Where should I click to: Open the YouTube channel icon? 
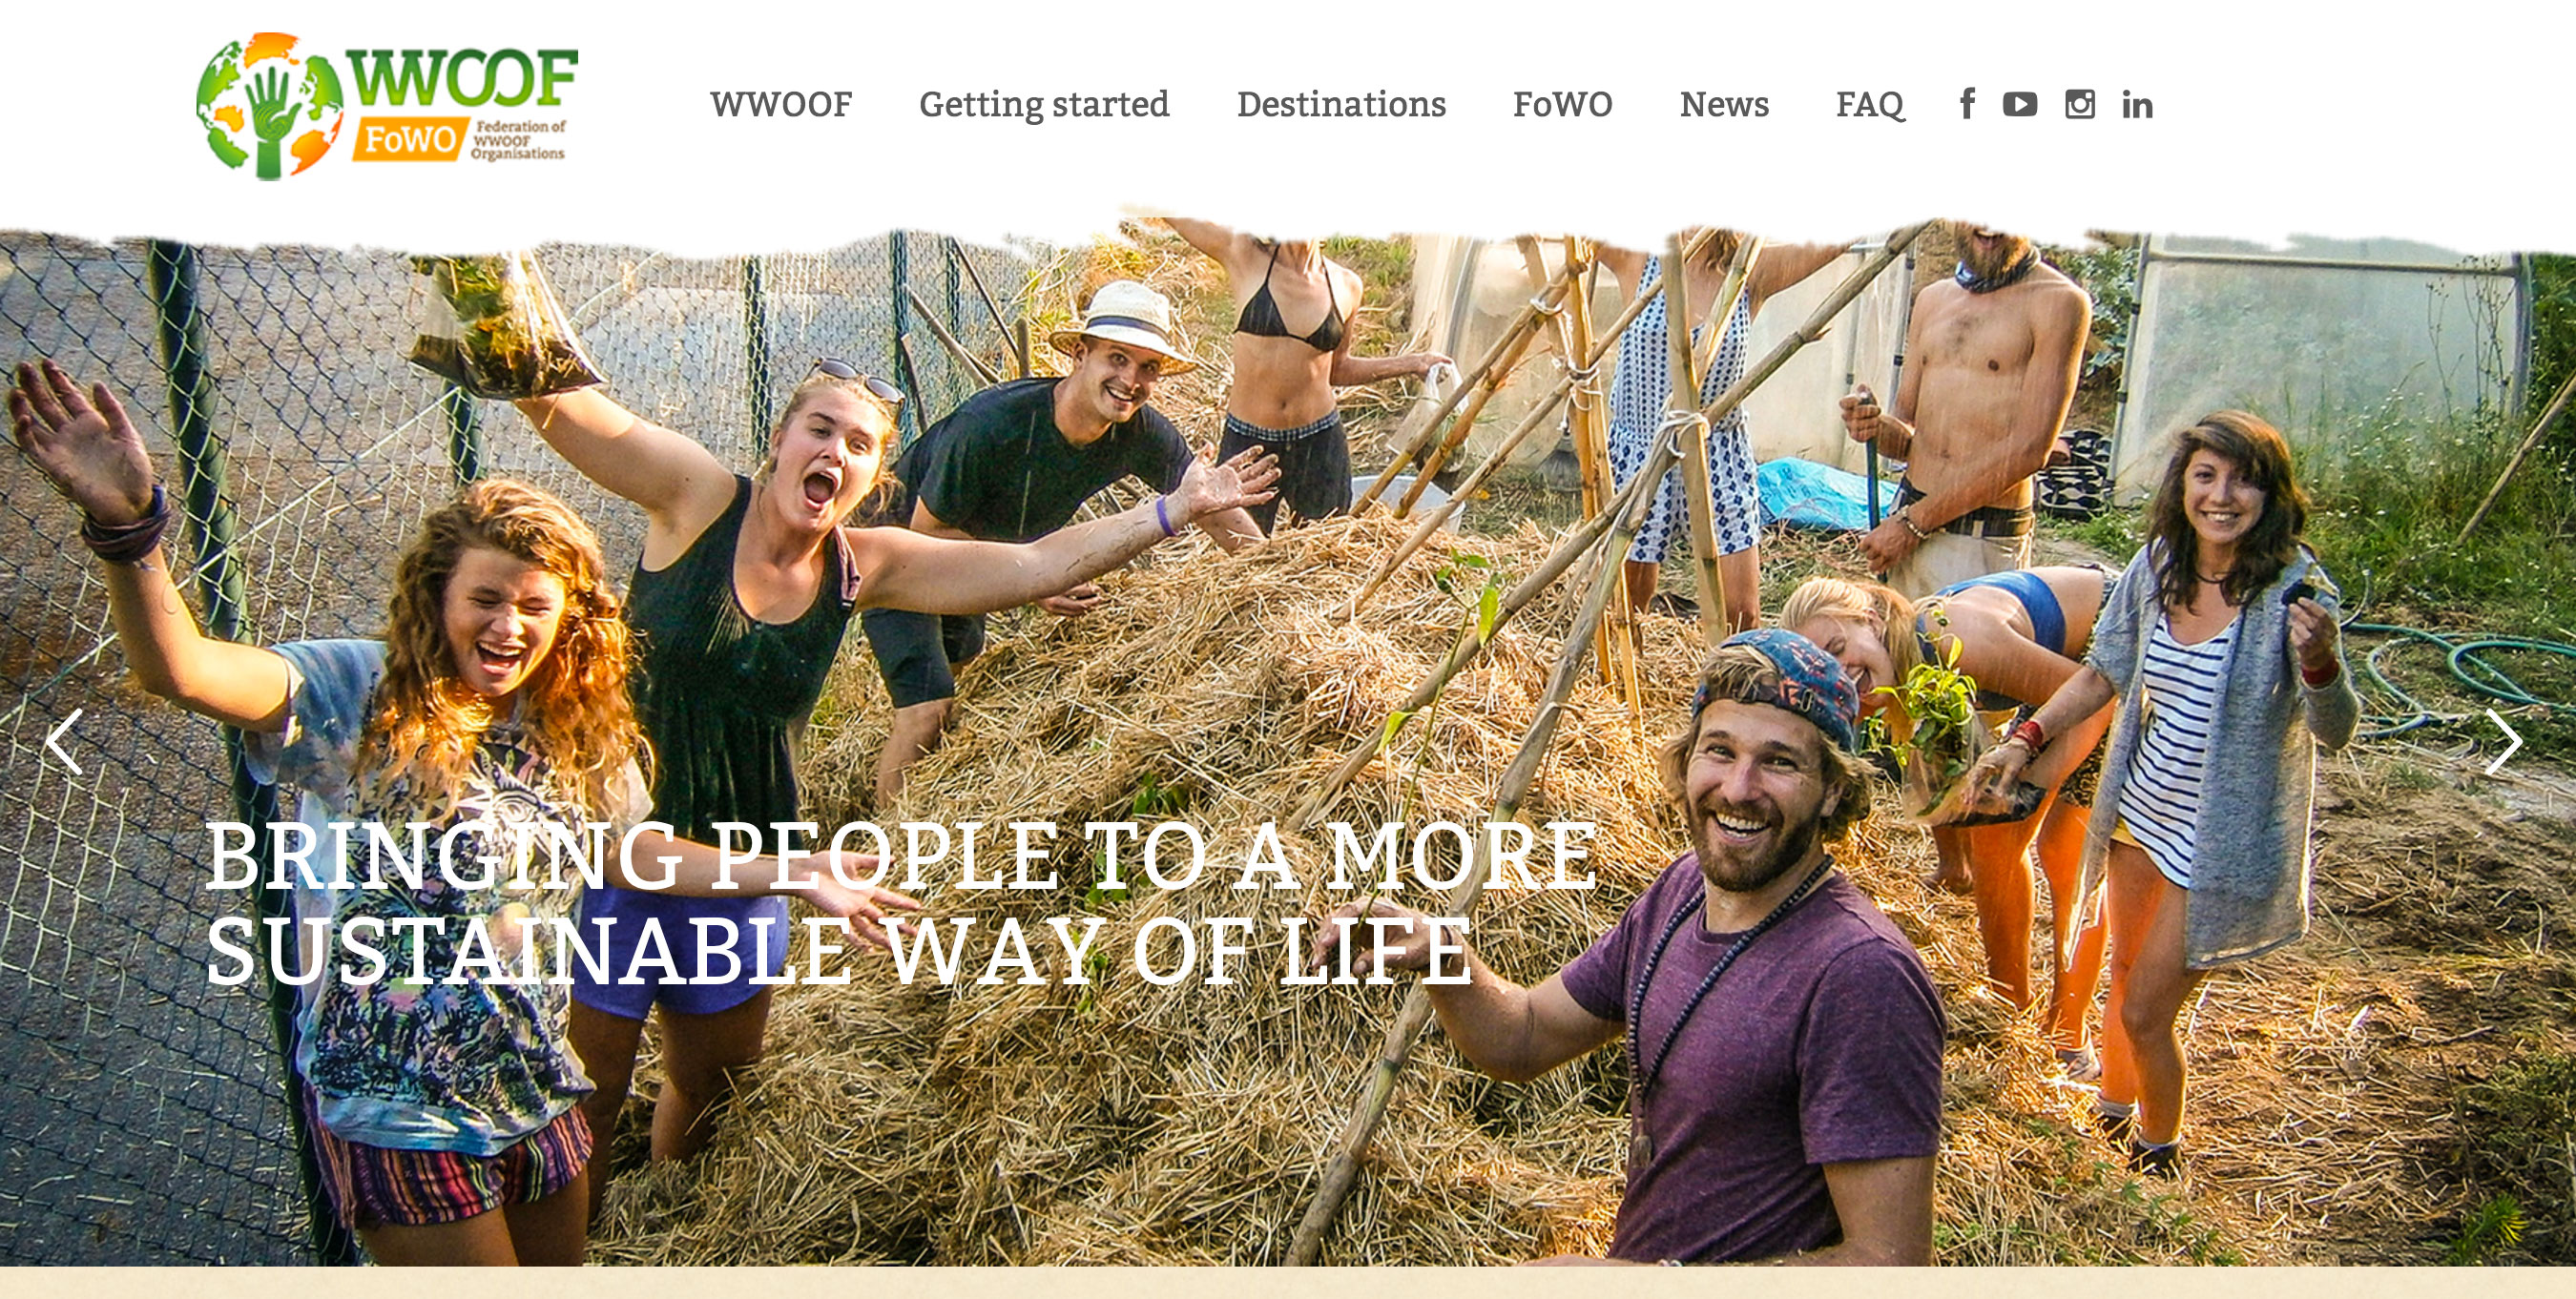click(2020, 104)
